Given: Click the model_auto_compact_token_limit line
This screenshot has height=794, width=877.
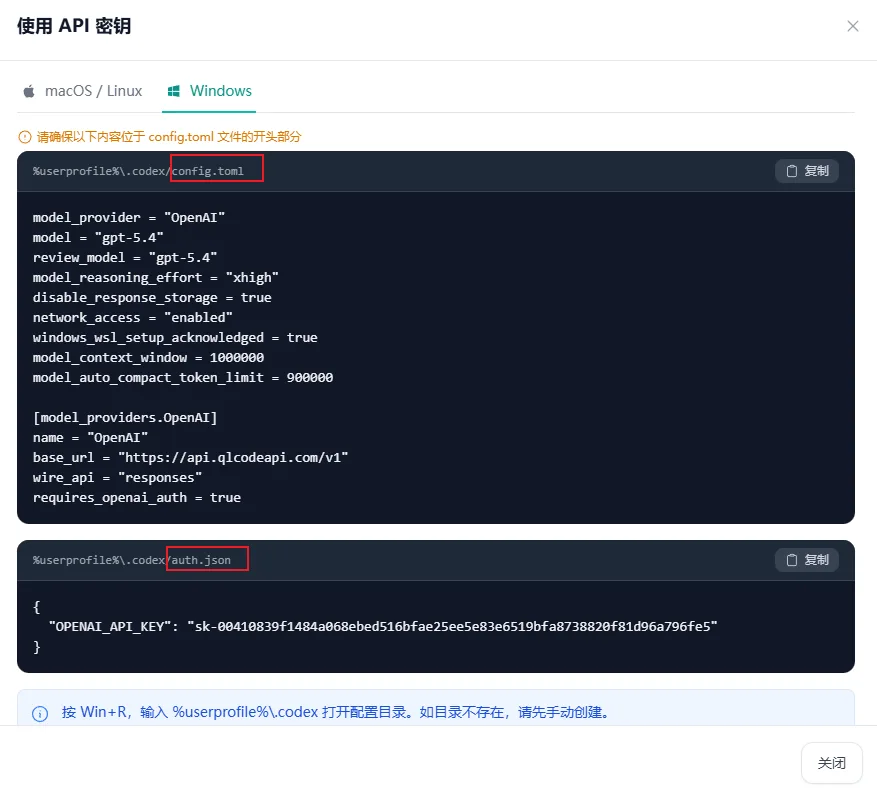Looking at the screenshot, I should 183,378.
